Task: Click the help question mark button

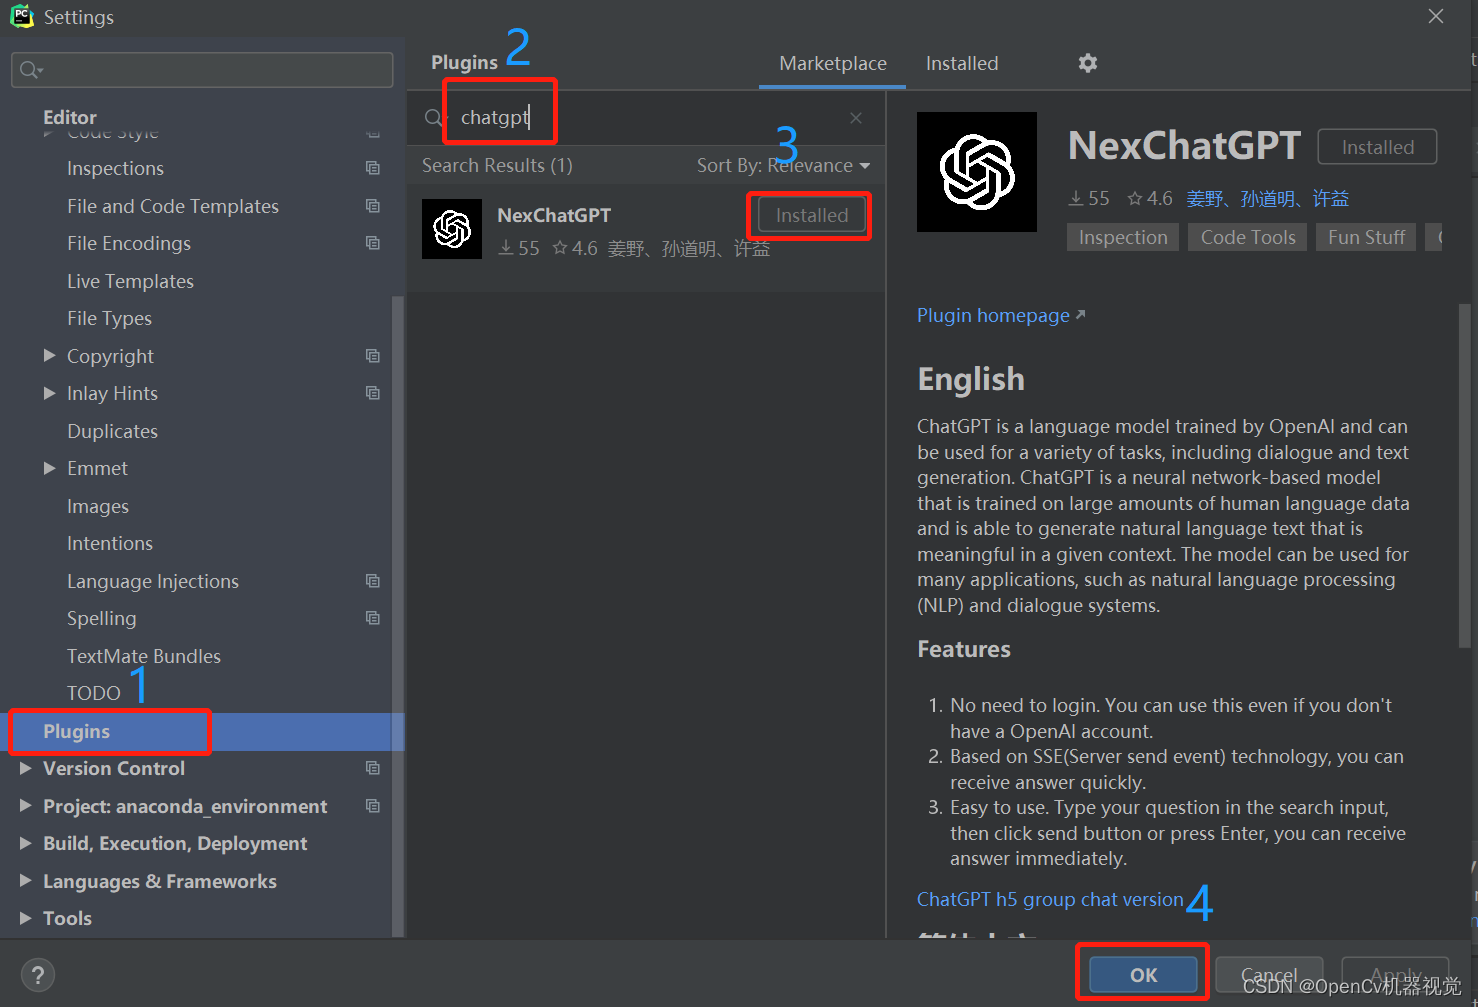Action: (38, 975)
